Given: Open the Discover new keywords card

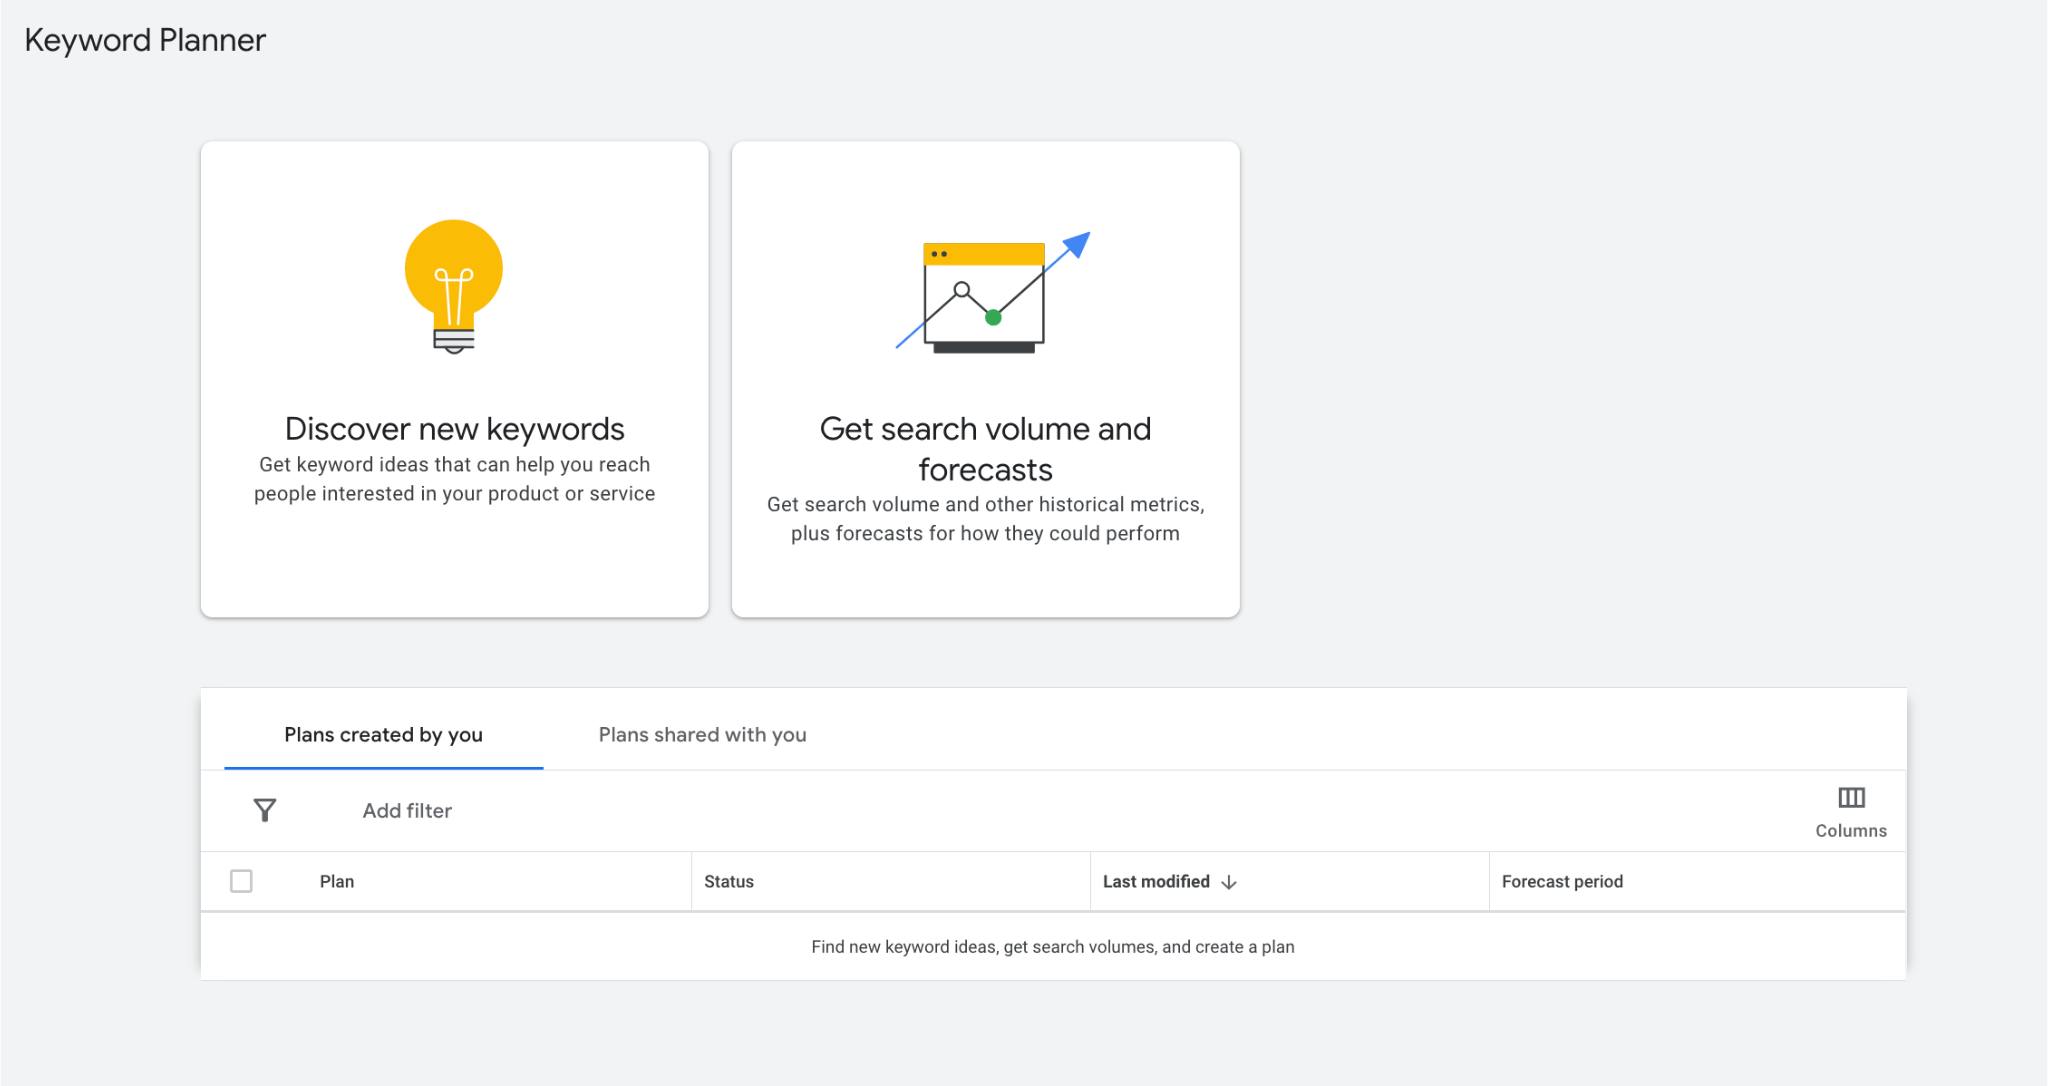Looking at the screenshot, I should 455,379.
